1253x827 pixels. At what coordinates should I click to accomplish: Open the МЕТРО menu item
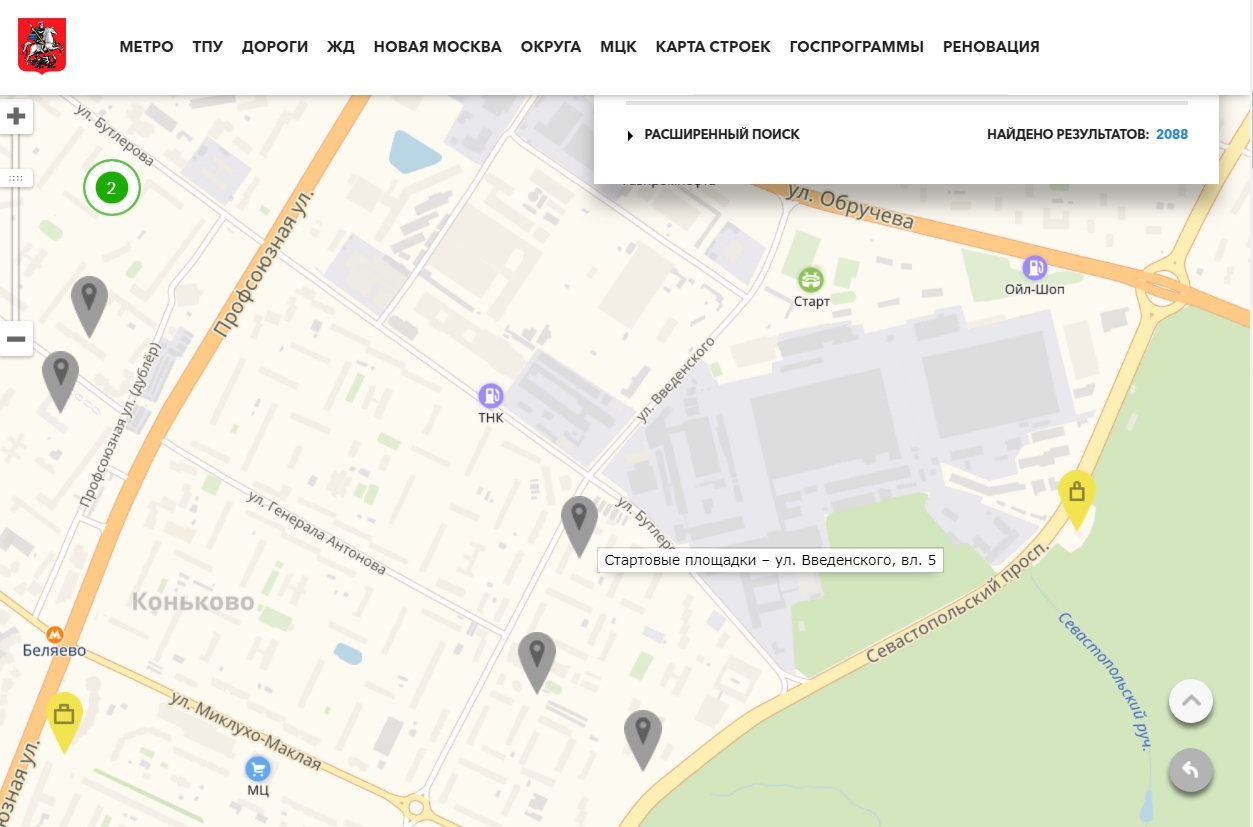pos(146,47)
